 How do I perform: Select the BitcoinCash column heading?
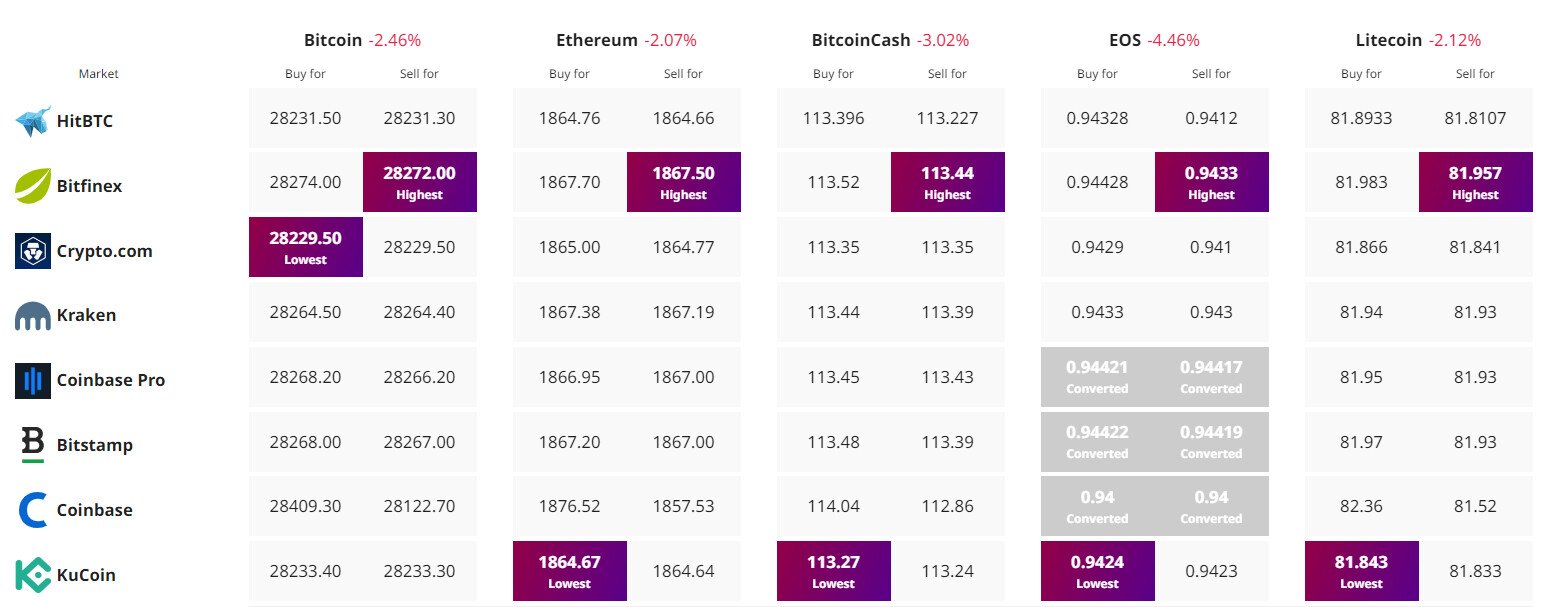pos(861,41)
